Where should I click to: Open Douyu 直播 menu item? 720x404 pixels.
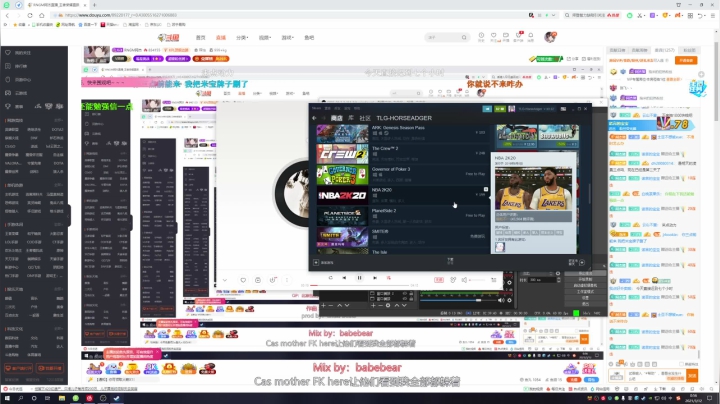coord(221,38)
